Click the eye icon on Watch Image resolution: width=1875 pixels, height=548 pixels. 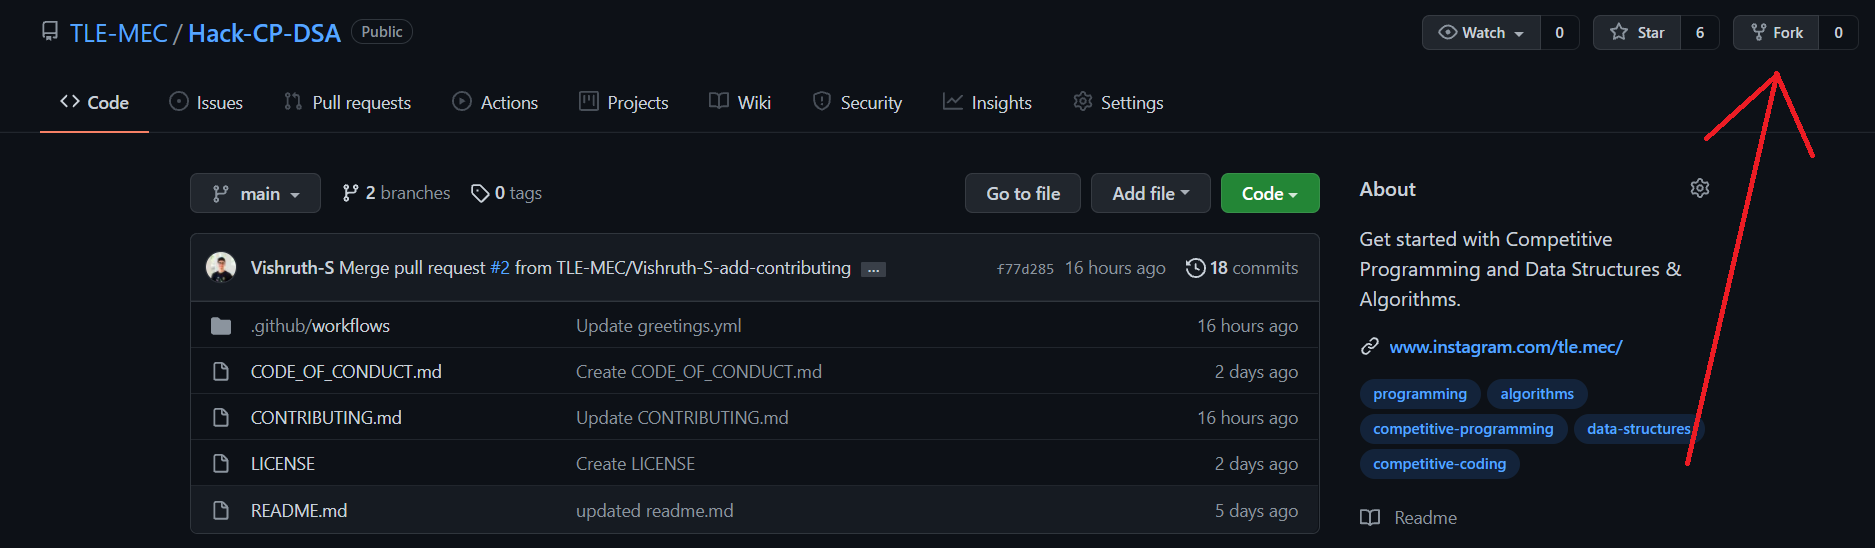[x=1447, y=32]
